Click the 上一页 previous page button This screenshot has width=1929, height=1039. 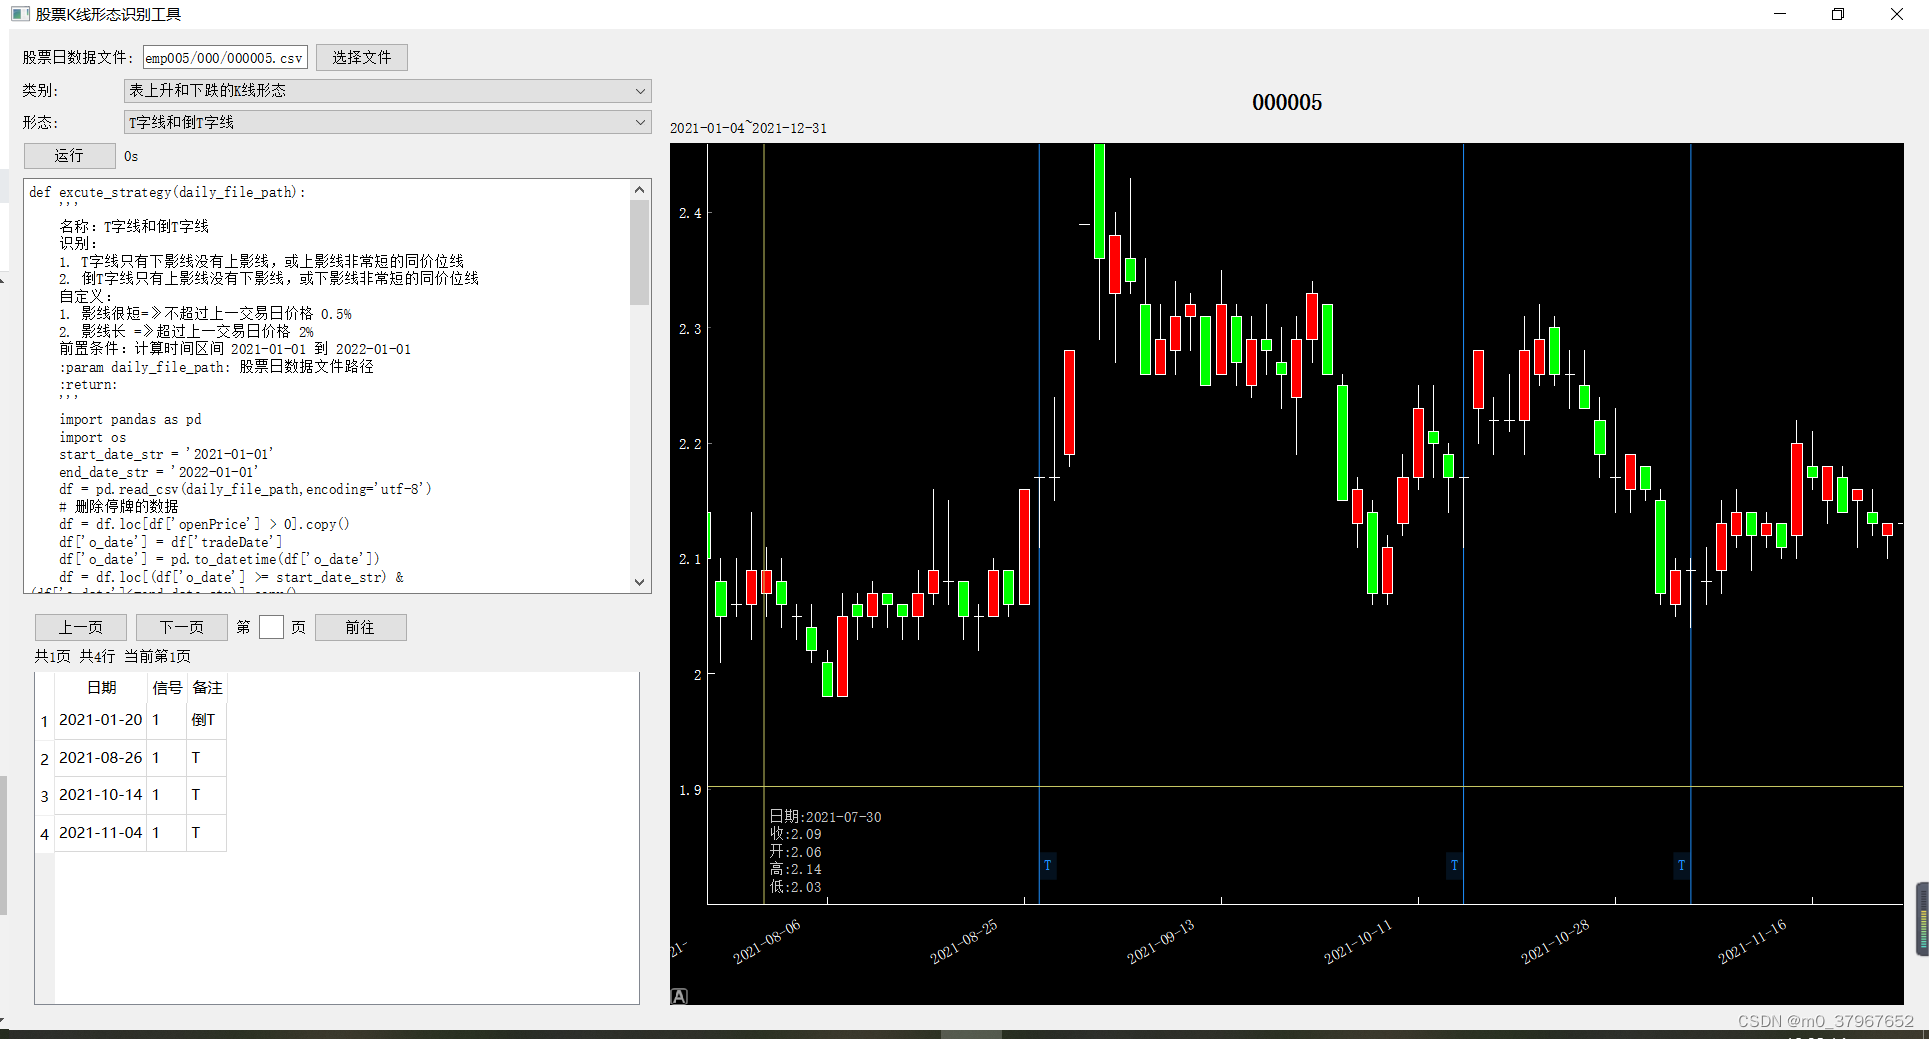click(81, 627)
